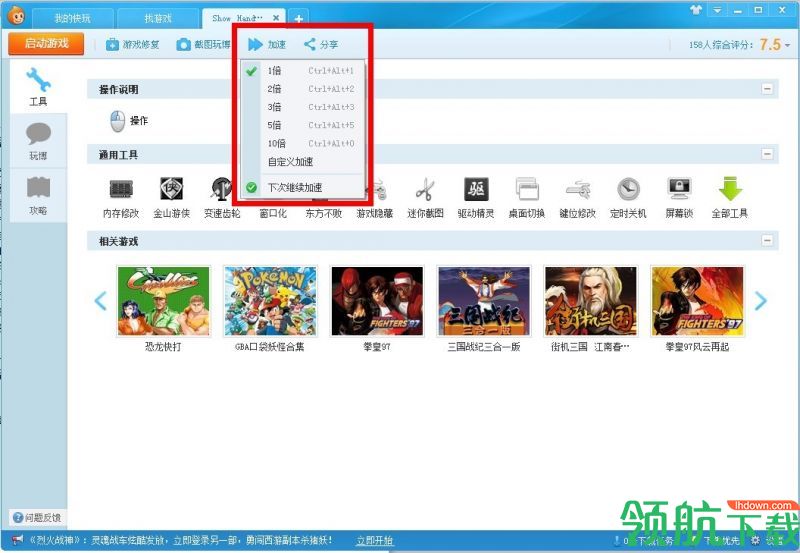Click the 操作 mouse icon
The image size is (800, 553).
click(x=117, y=121)
